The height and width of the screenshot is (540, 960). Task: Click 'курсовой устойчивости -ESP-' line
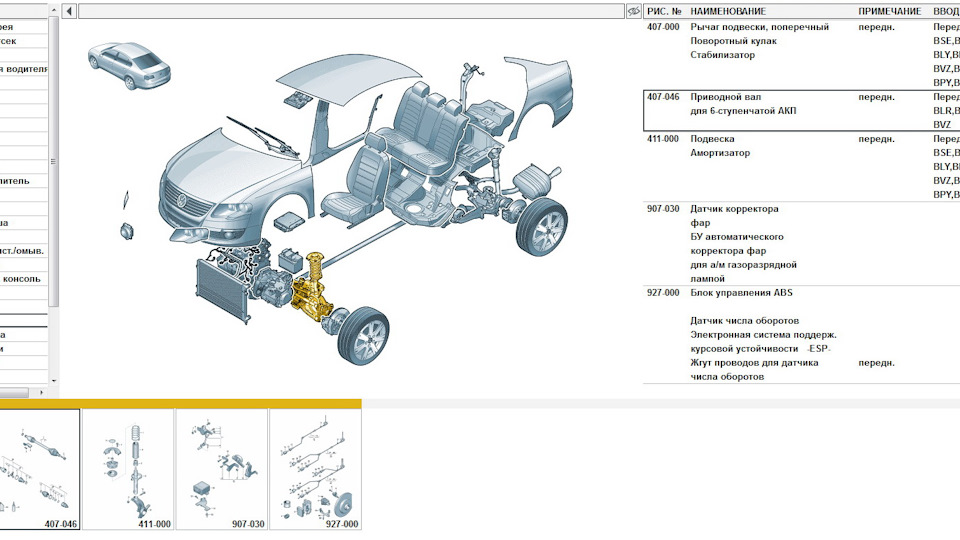pos(760,349)
